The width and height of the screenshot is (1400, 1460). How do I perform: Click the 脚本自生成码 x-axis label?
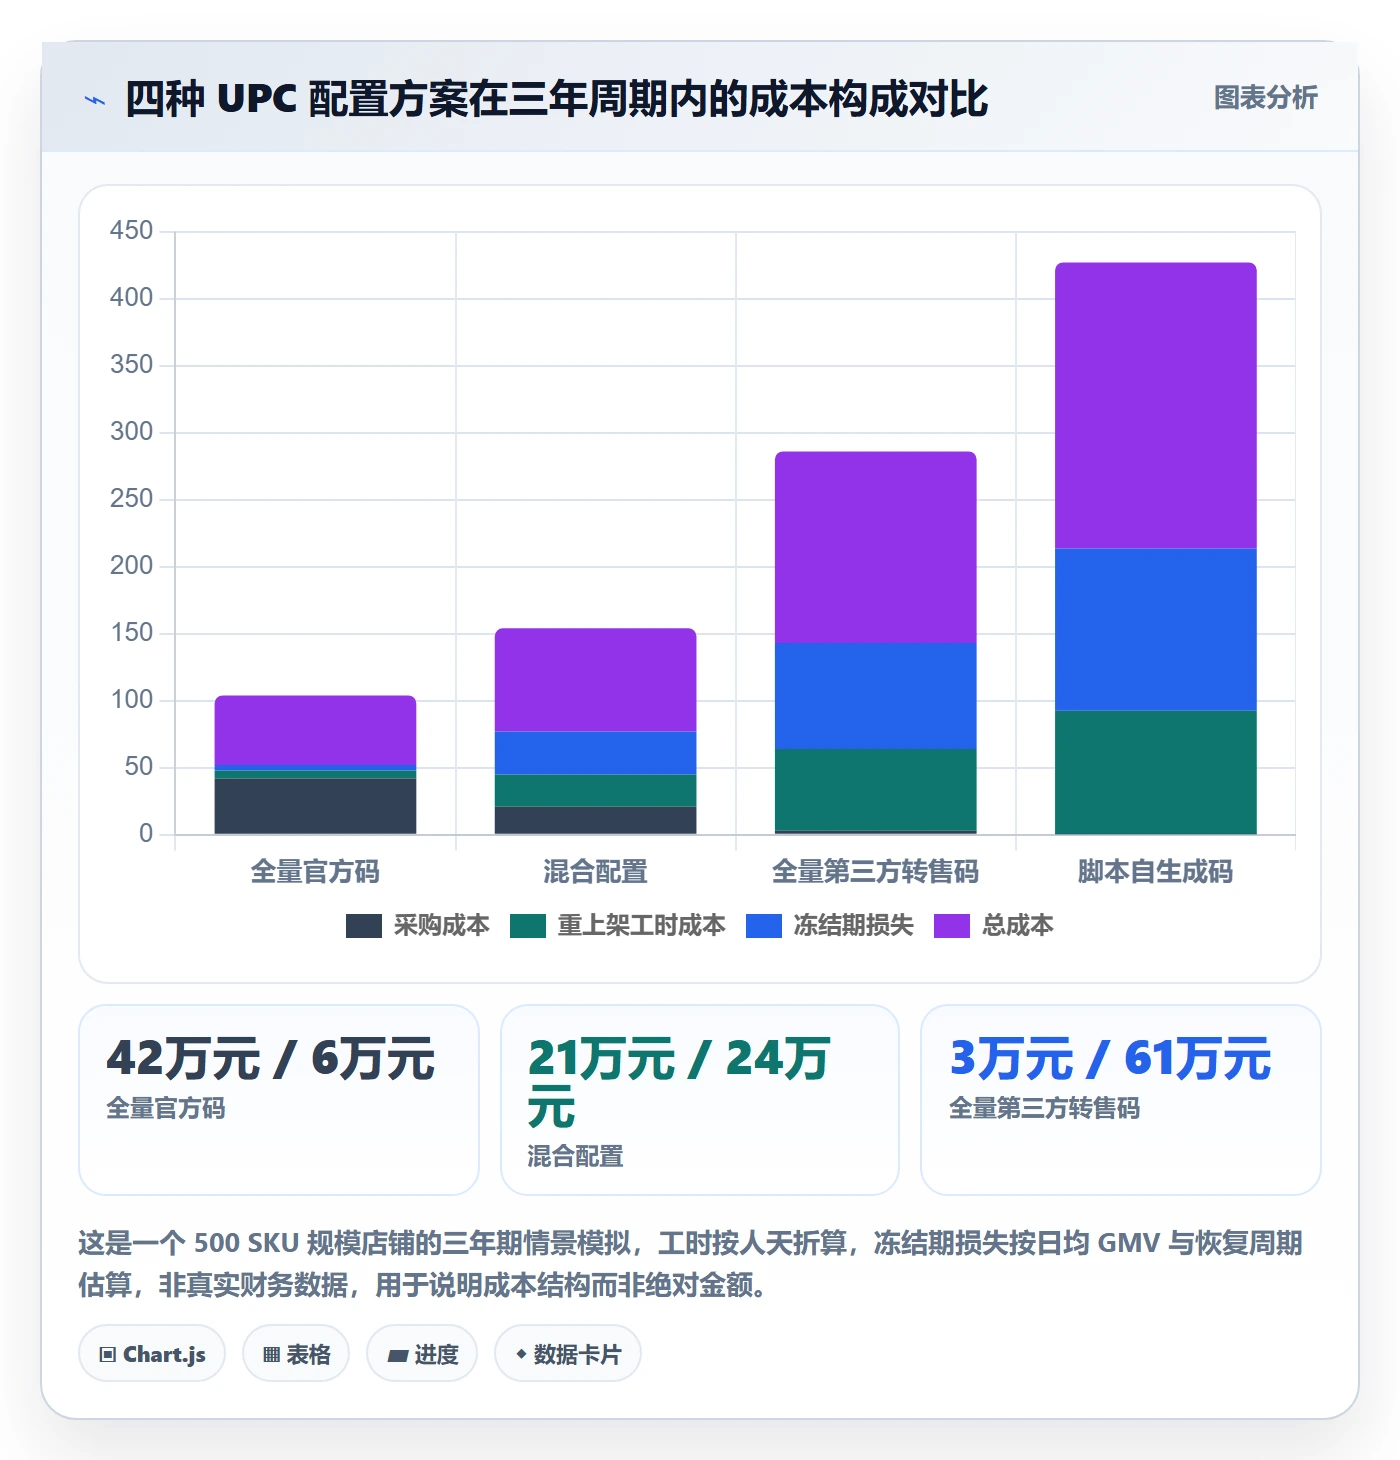tap(1155, 872)
